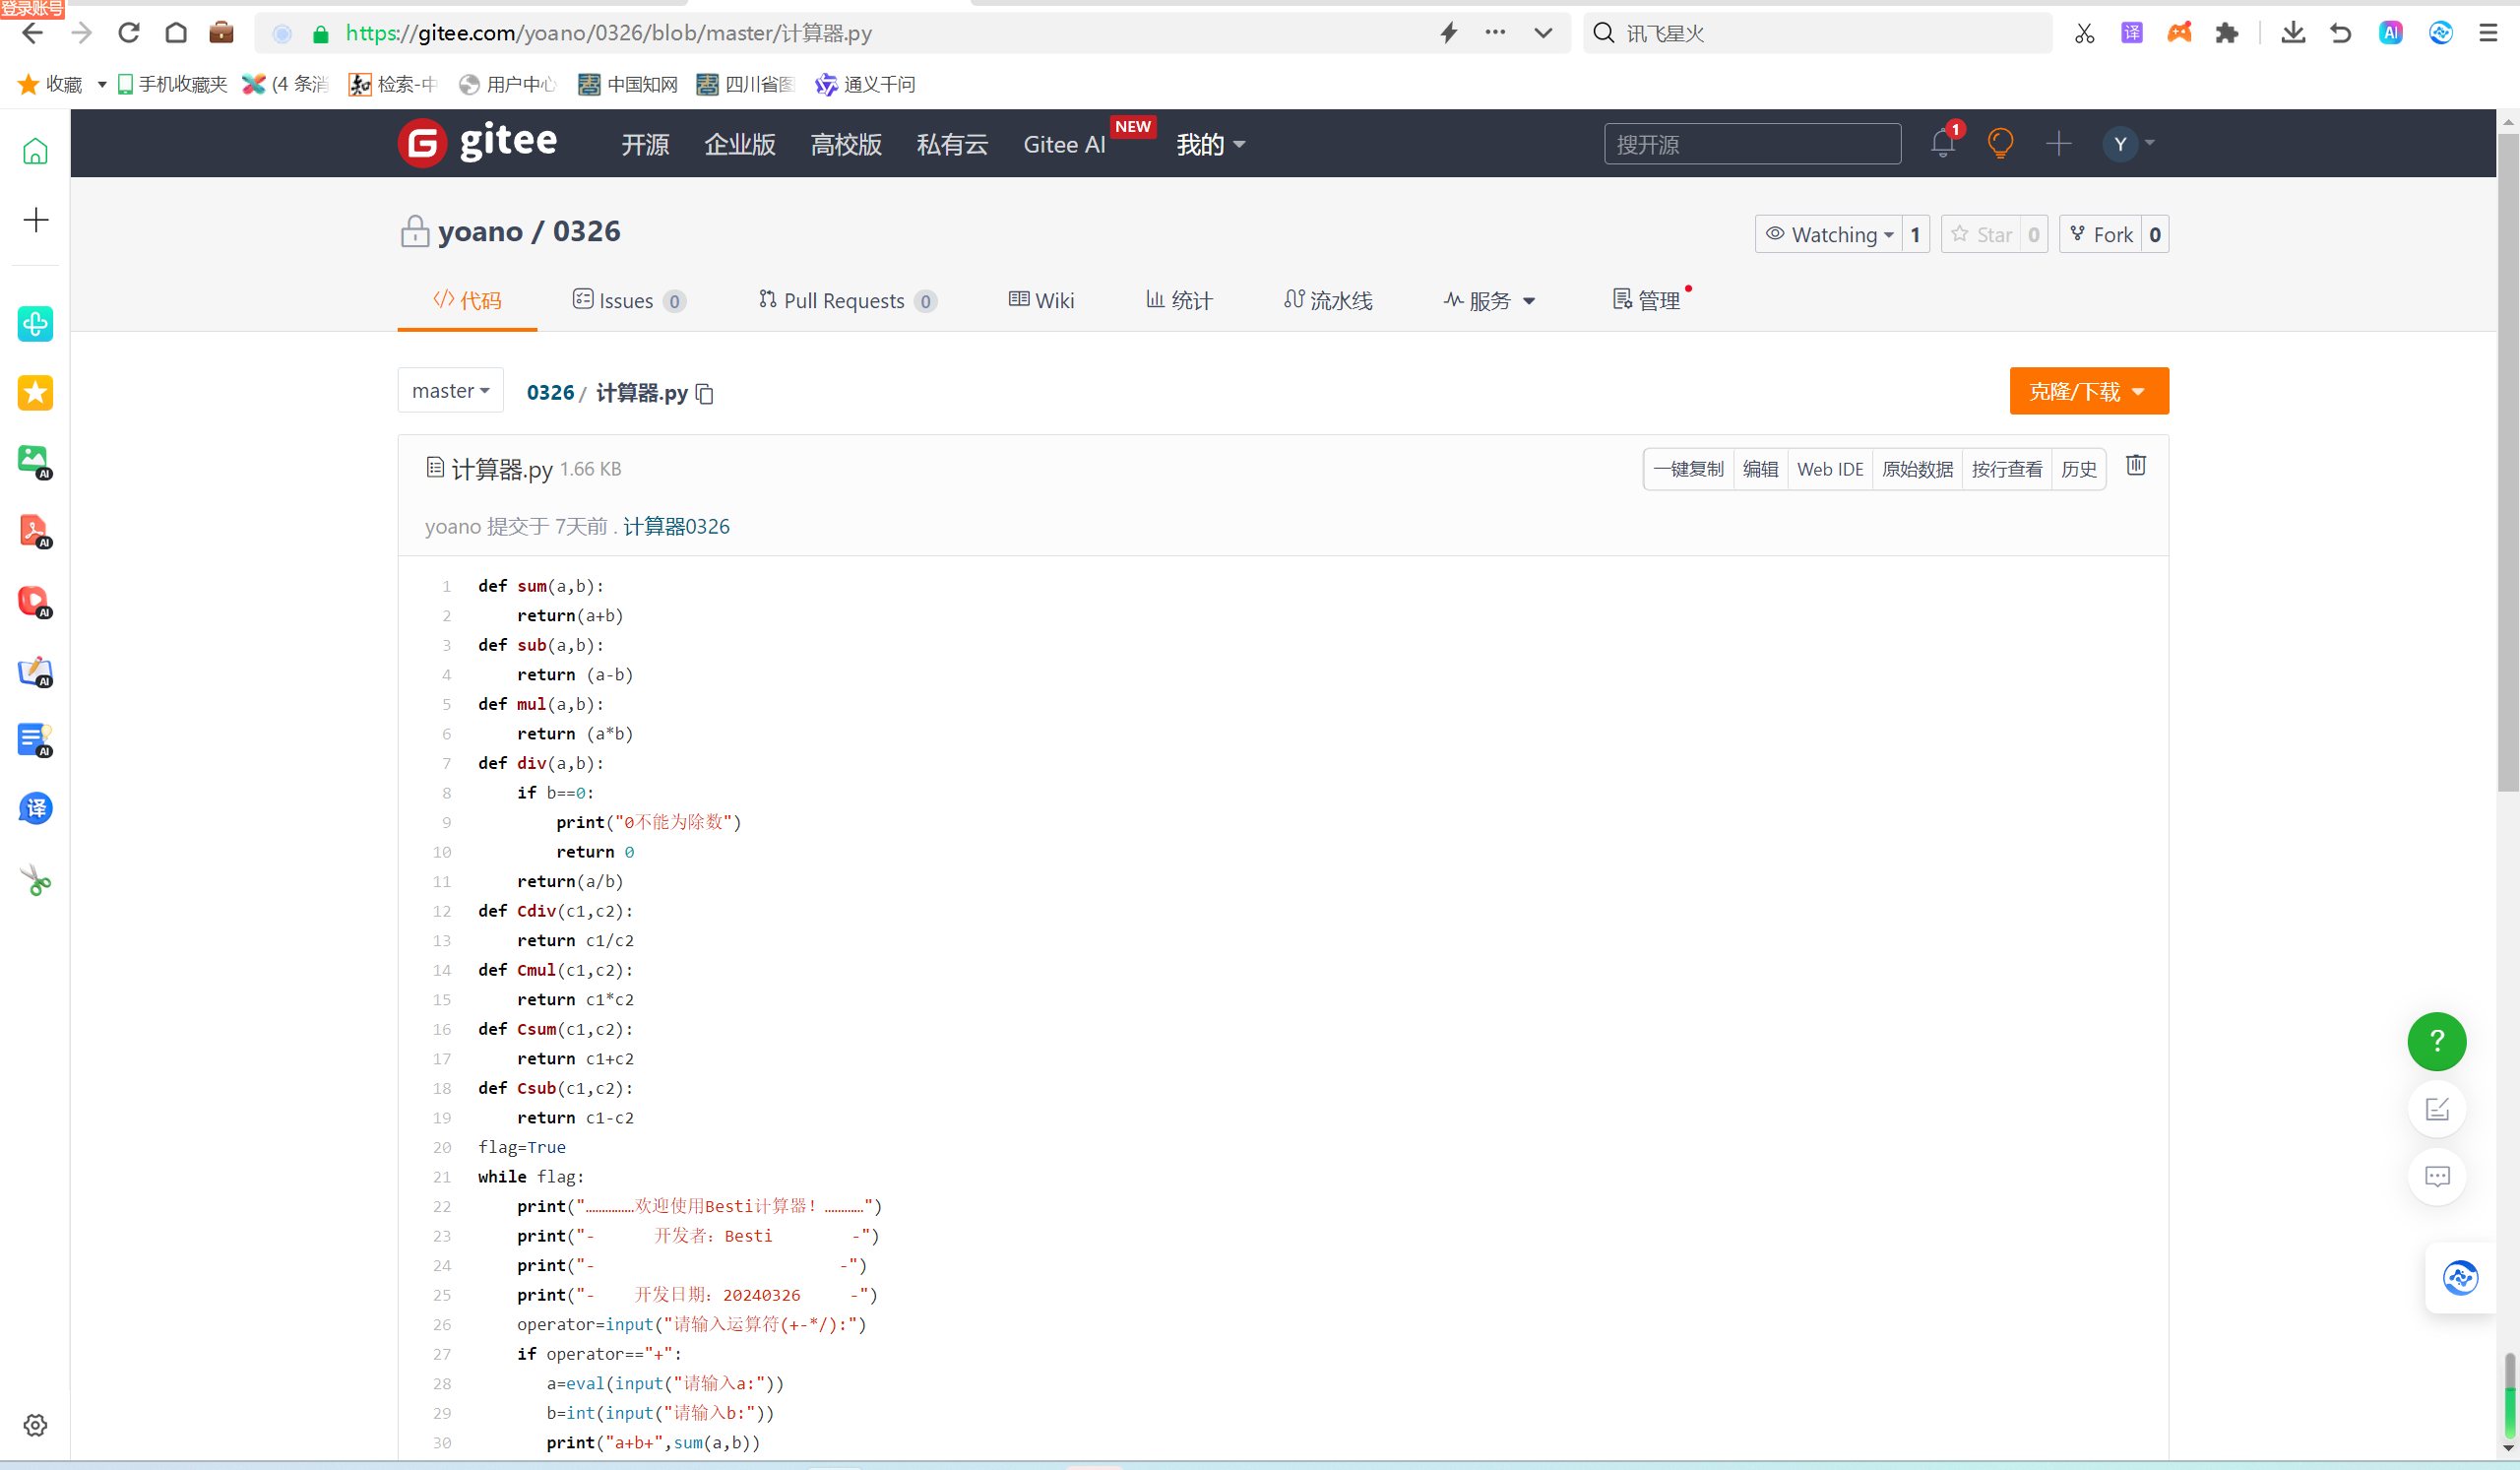The height and width of the screenshot is (1470, 2520).
Task: Open the Watching dropdown
Action: tap(1829, 235)
